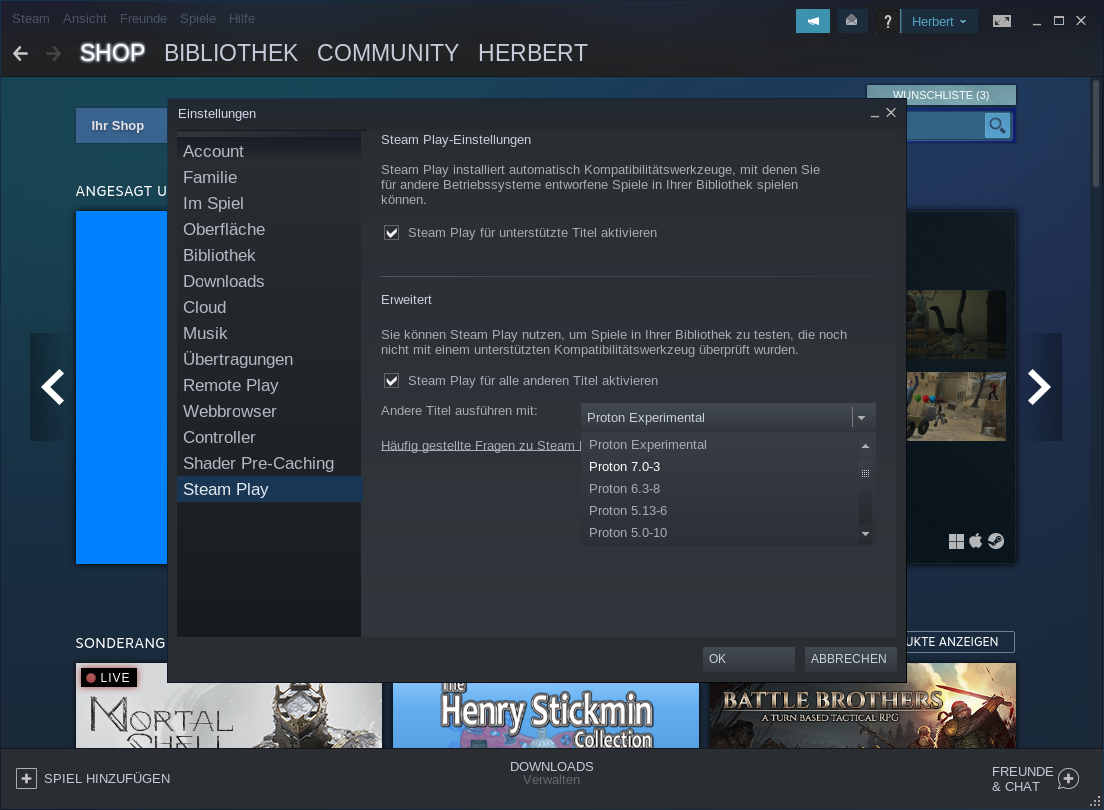This screenshot has width=1104, height=810.
Task: Open the Herbert account dropdown
Action: pos(939,22)
